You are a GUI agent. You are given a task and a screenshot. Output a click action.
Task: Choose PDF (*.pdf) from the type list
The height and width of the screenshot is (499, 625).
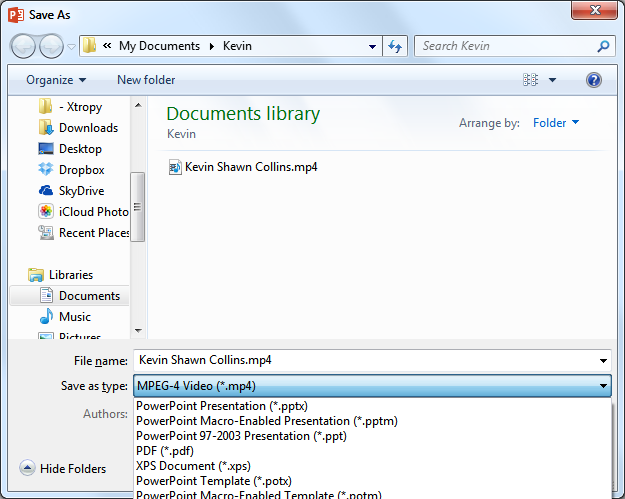click(x=165, y=451)
